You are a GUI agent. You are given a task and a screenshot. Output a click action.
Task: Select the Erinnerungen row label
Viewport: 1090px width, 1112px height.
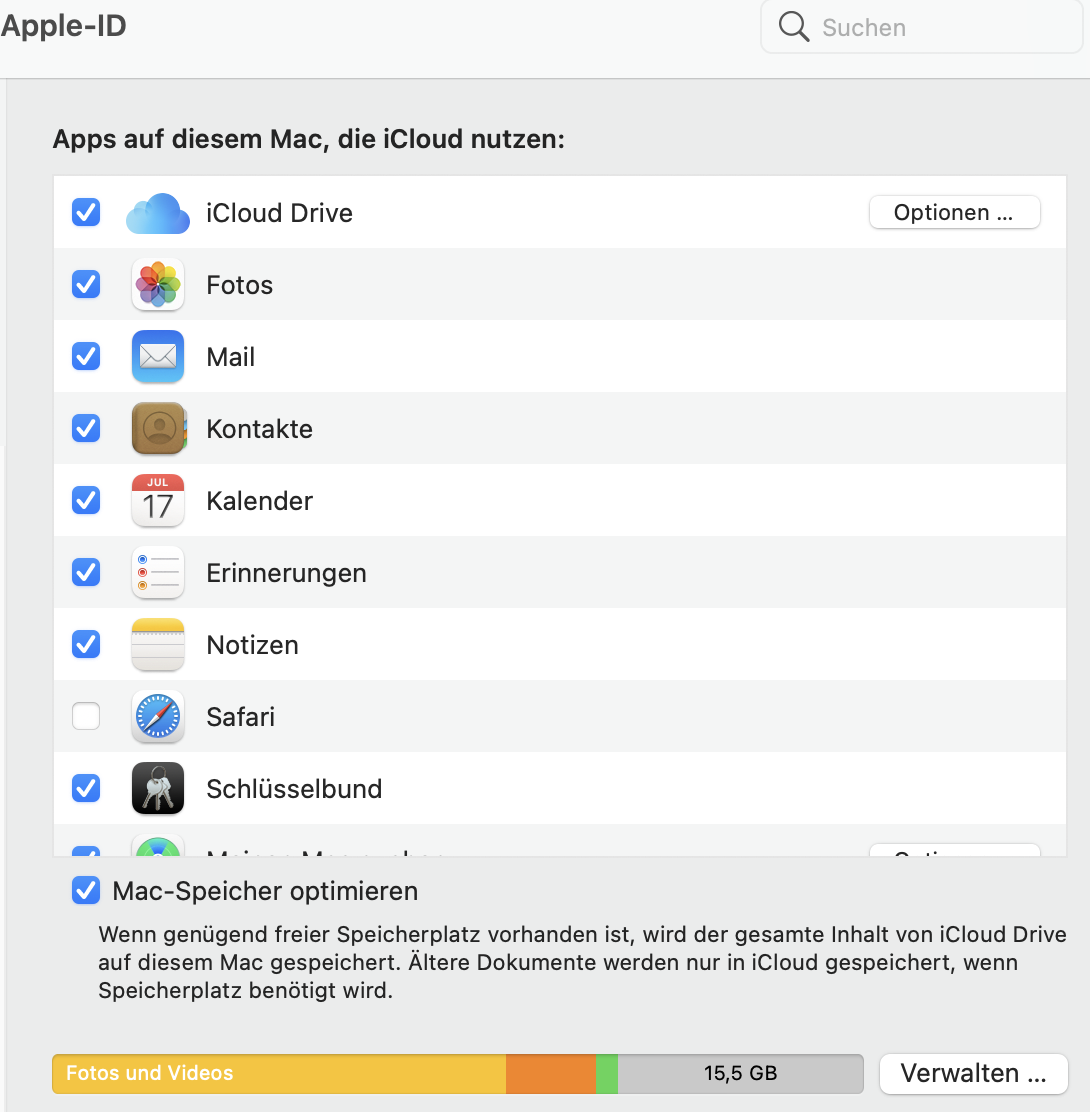point(287,573)
